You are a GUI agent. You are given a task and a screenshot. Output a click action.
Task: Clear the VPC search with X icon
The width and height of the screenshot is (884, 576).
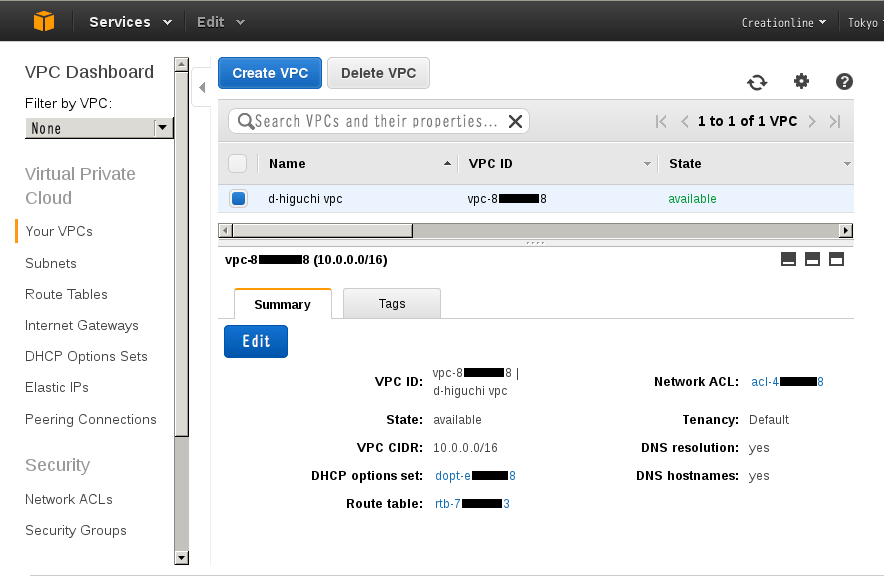[x=515, y=121]
